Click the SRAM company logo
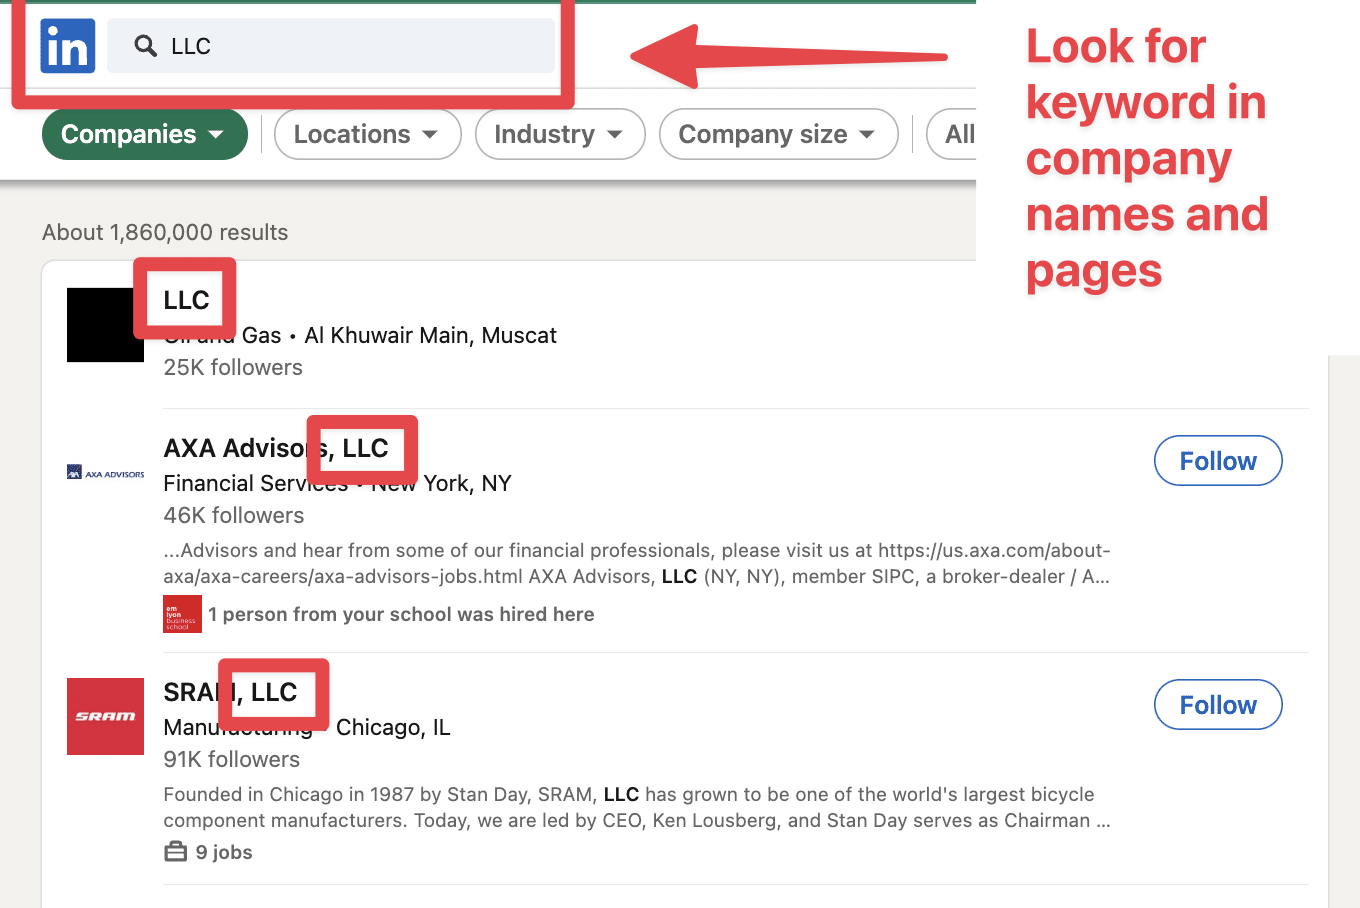 point(105,716)
